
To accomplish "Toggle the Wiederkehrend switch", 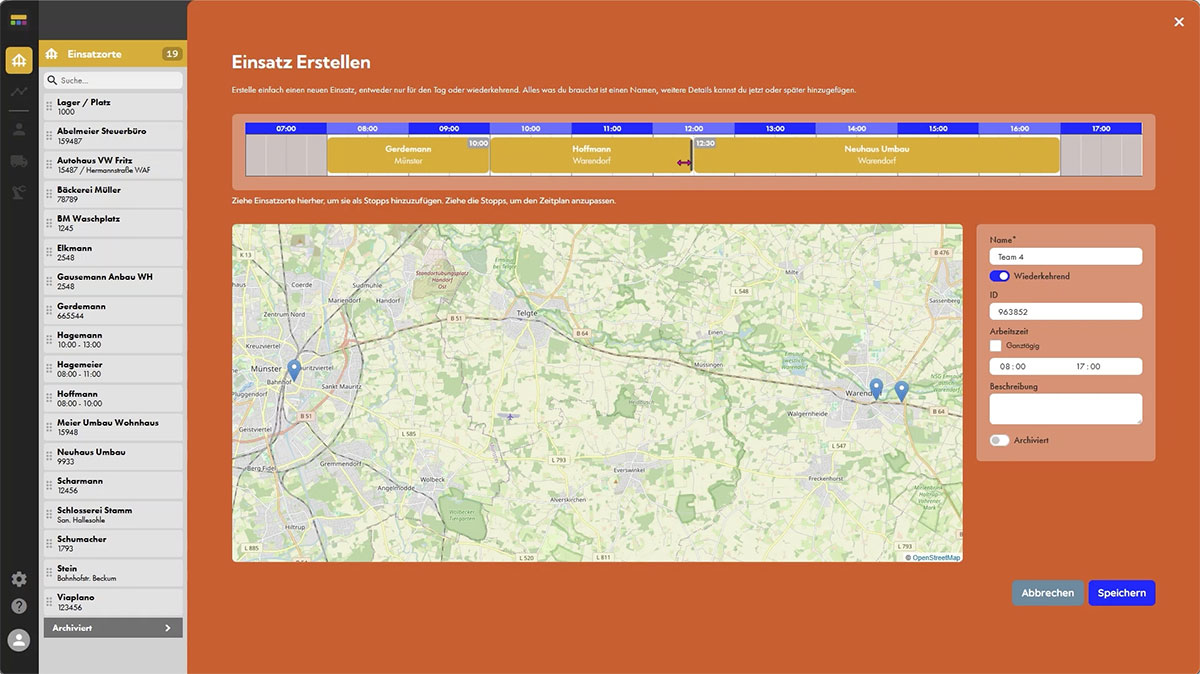I will [x=999, y=276].
